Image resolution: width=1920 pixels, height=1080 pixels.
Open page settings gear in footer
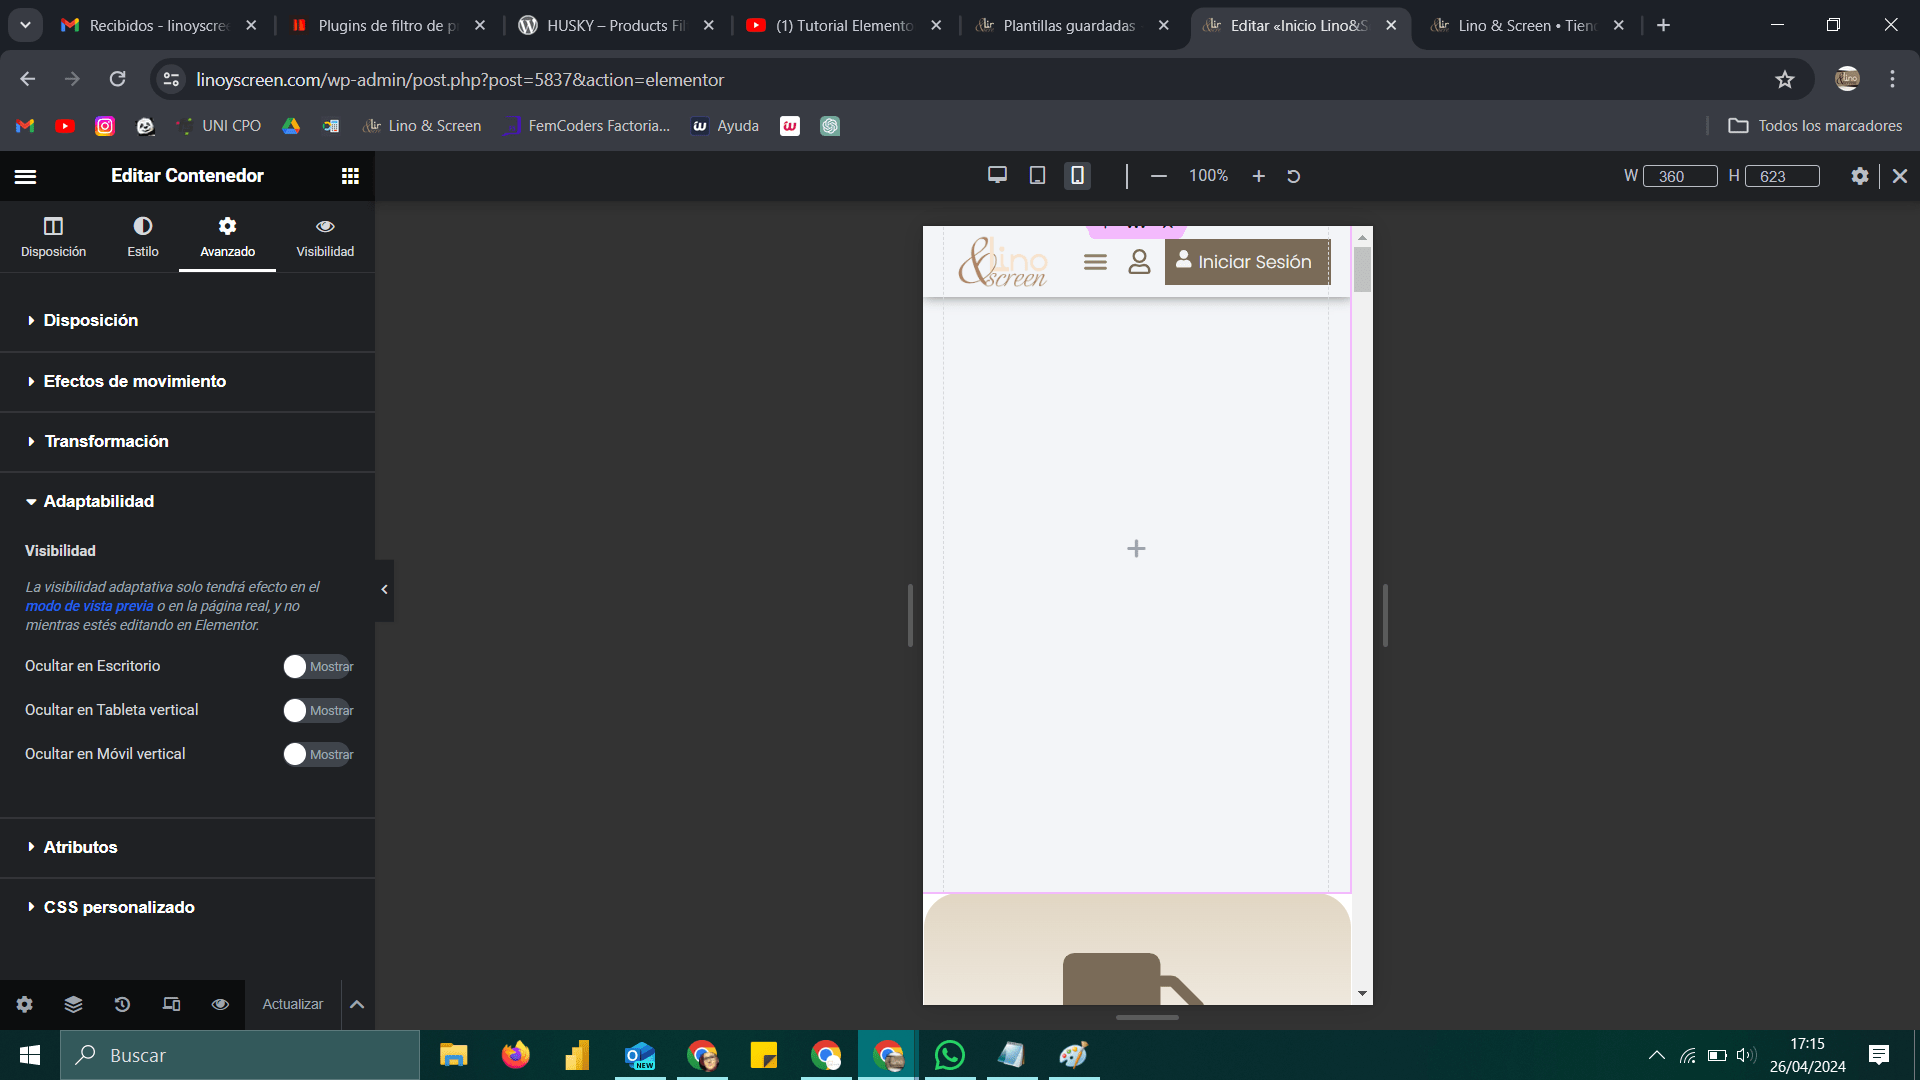tap(25, 1004)
